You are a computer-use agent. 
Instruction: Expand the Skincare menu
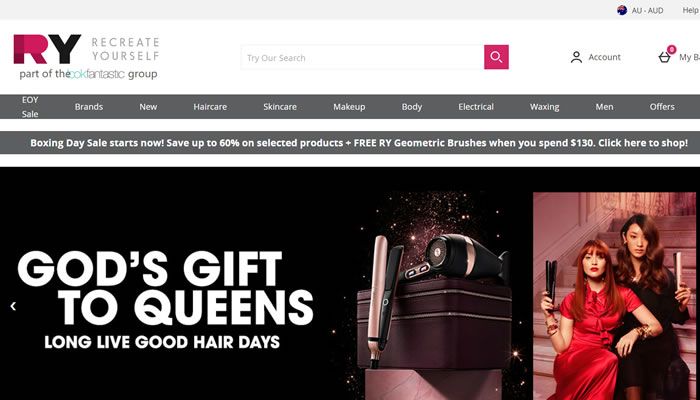[280, 107]
